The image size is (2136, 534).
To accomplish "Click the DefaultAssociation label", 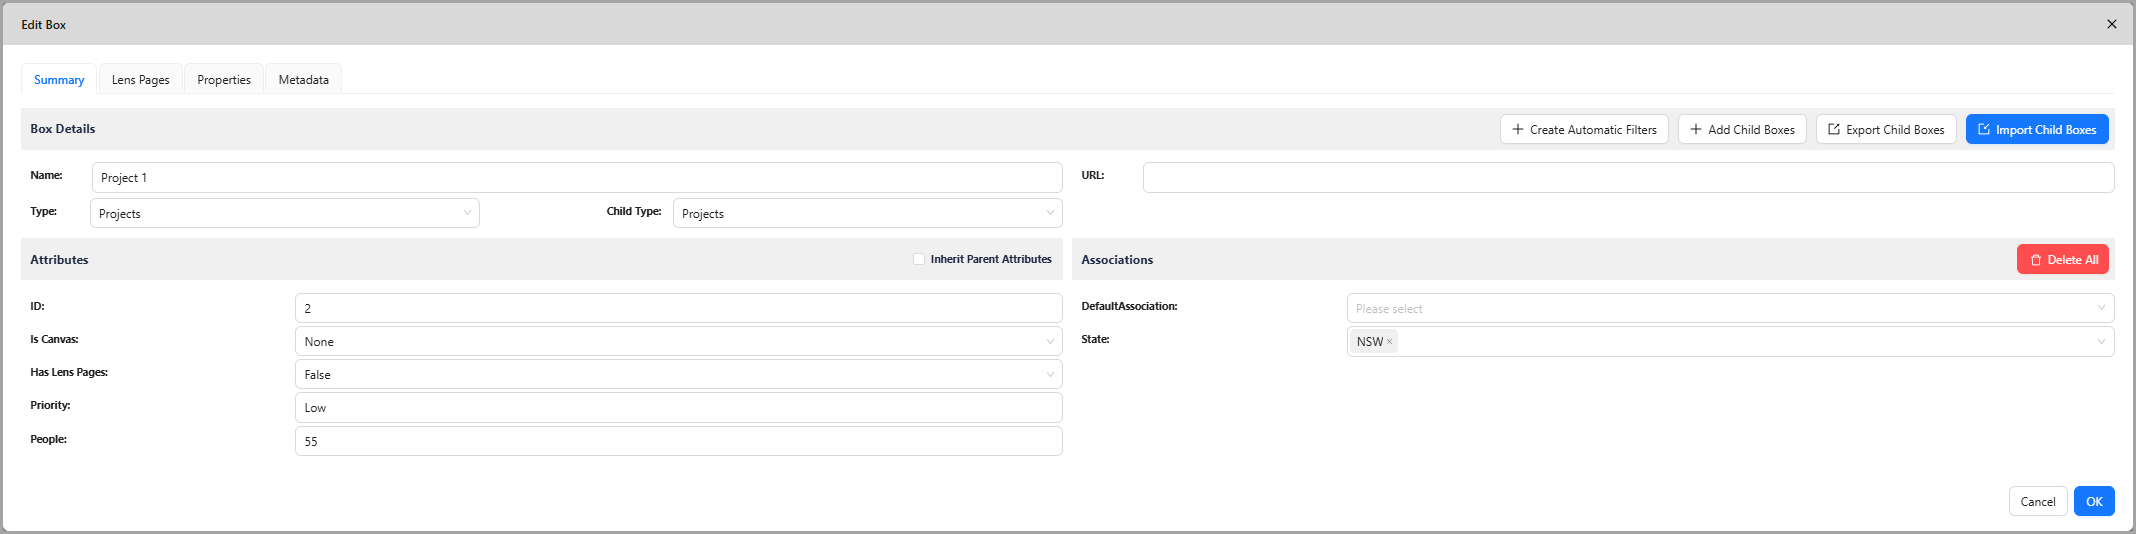I will pos(1129,306).
